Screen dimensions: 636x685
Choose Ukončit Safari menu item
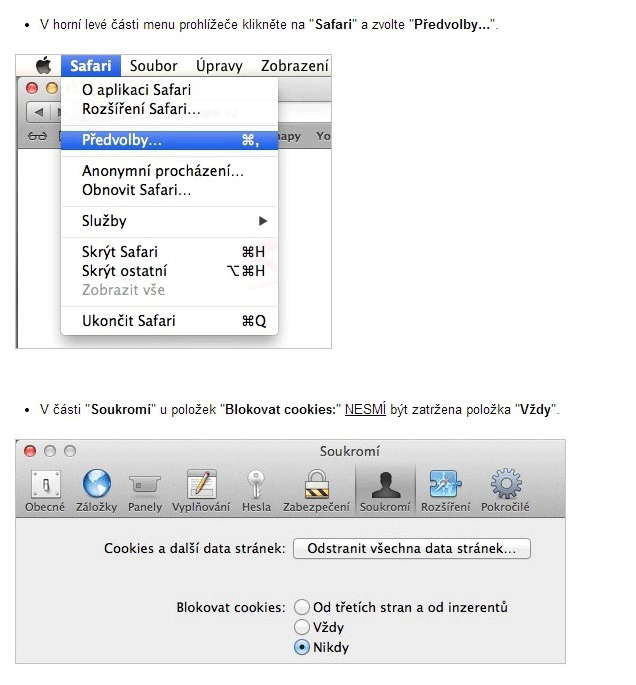169,321
